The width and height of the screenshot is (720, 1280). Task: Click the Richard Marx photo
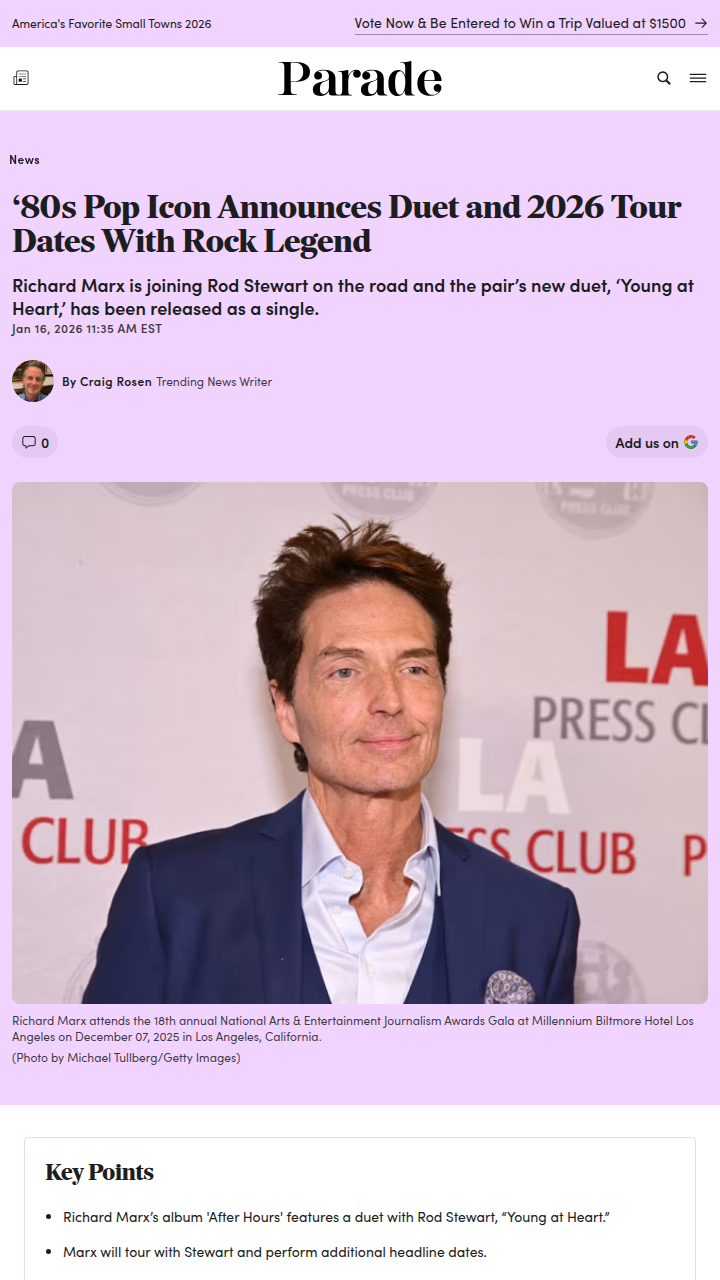[x=360, y=743]
